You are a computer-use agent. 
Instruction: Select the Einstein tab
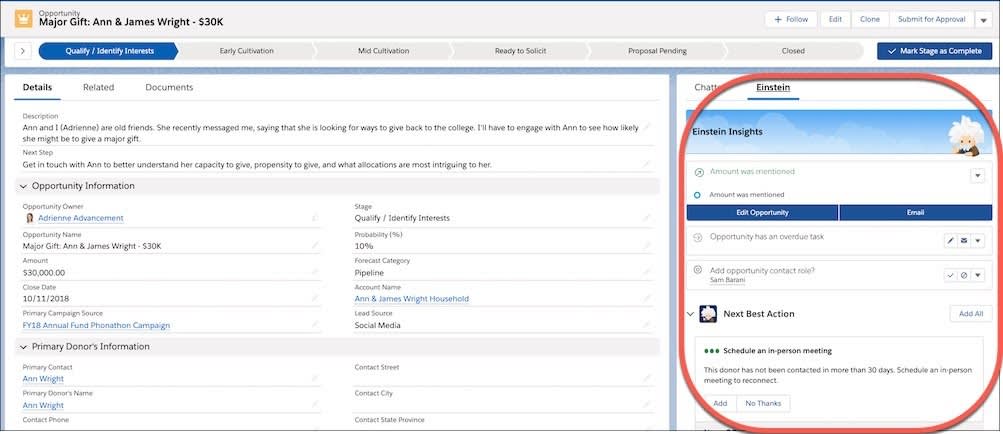point(773,88)
